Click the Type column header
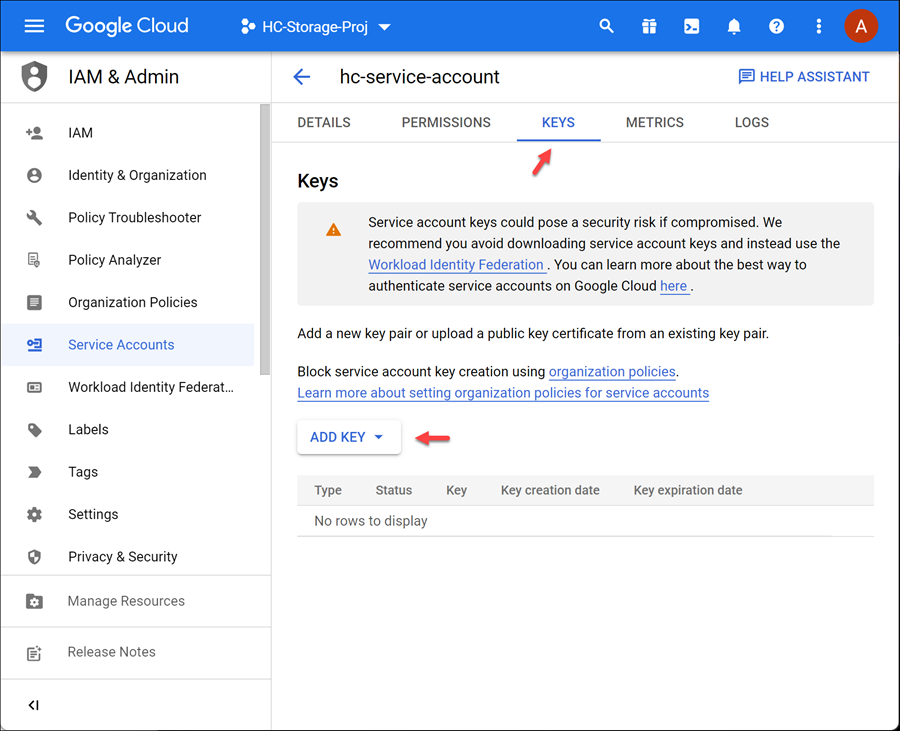Viewport: 900px width, 731px height. pyautogui.click(x=328, y=491)
